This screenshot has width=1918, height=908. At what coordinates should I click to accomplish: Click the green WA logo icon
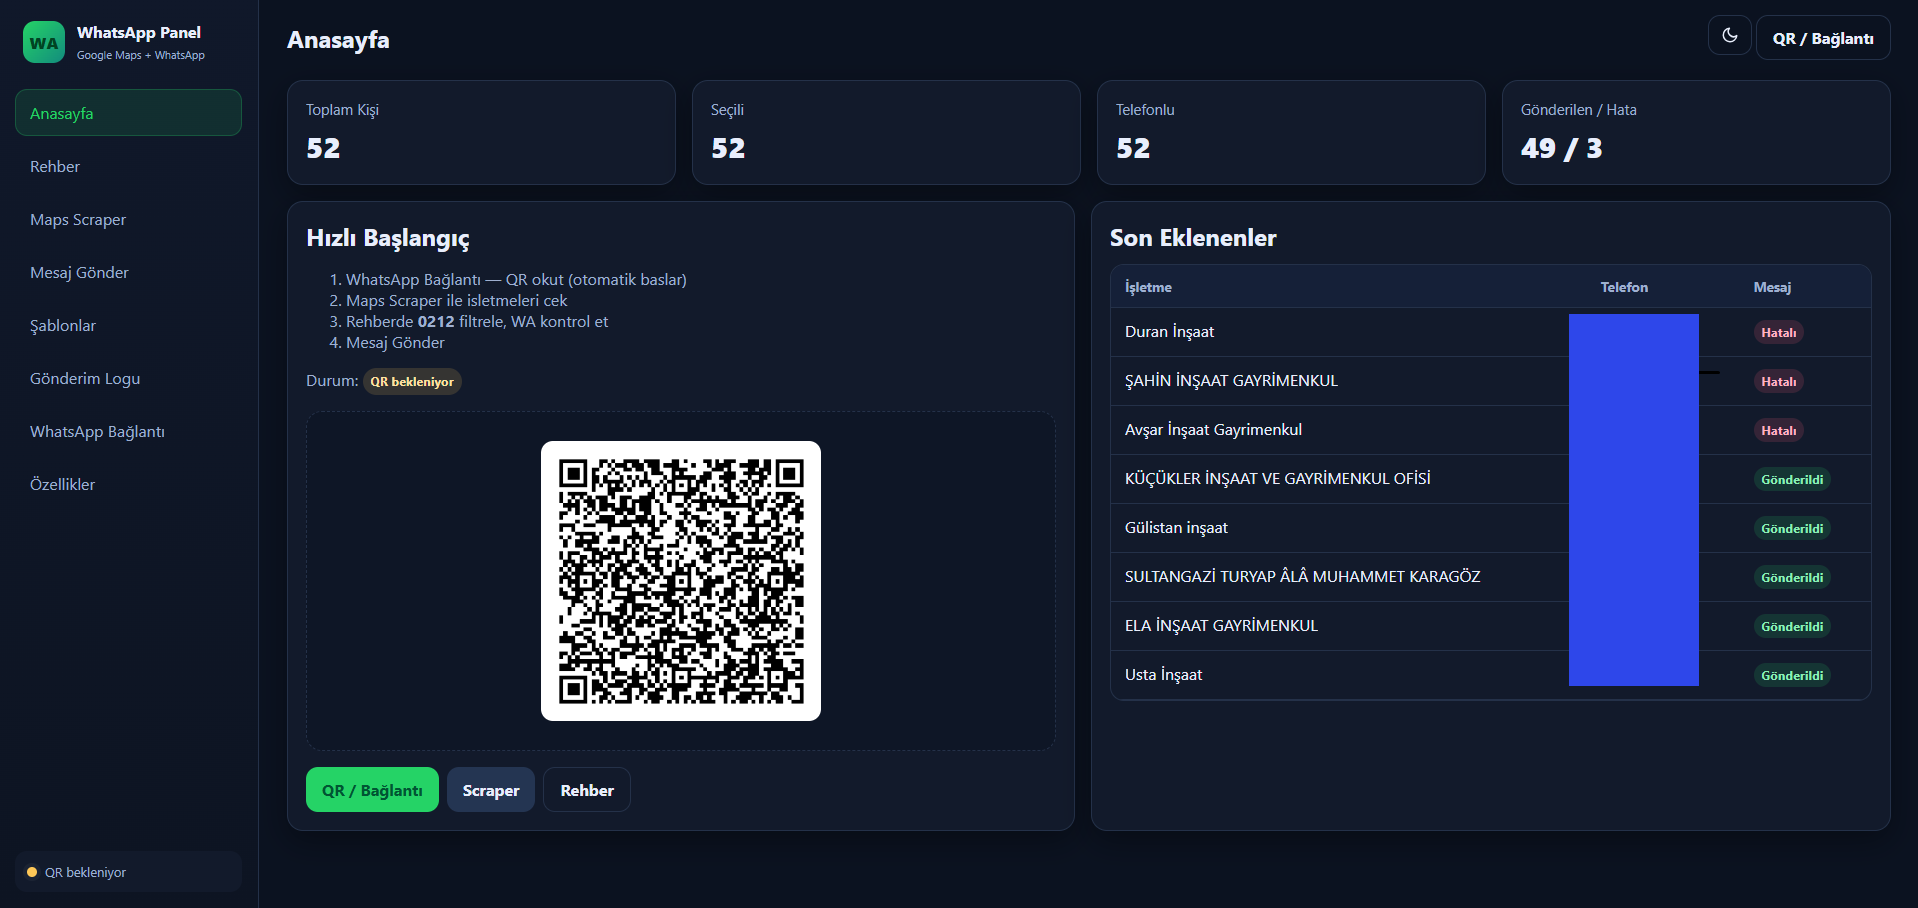44,42
